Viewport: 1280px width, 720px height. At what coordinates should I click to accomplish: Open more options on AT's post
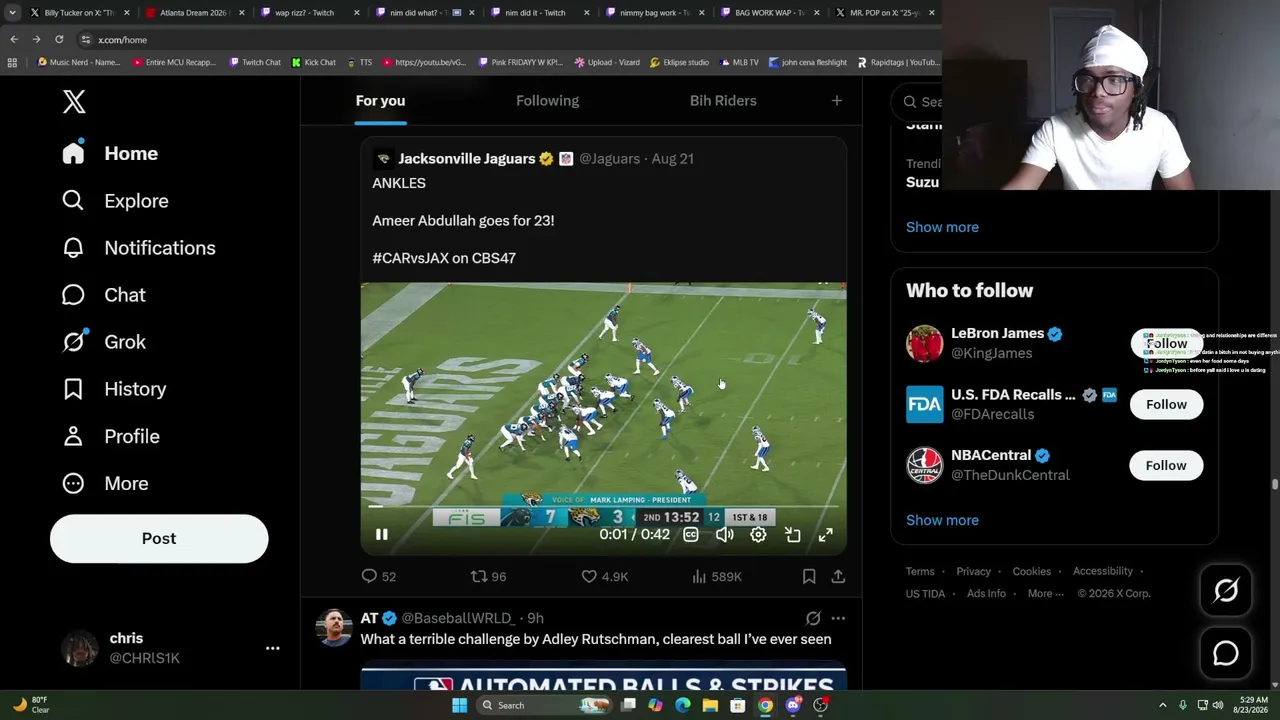(838, 618)
